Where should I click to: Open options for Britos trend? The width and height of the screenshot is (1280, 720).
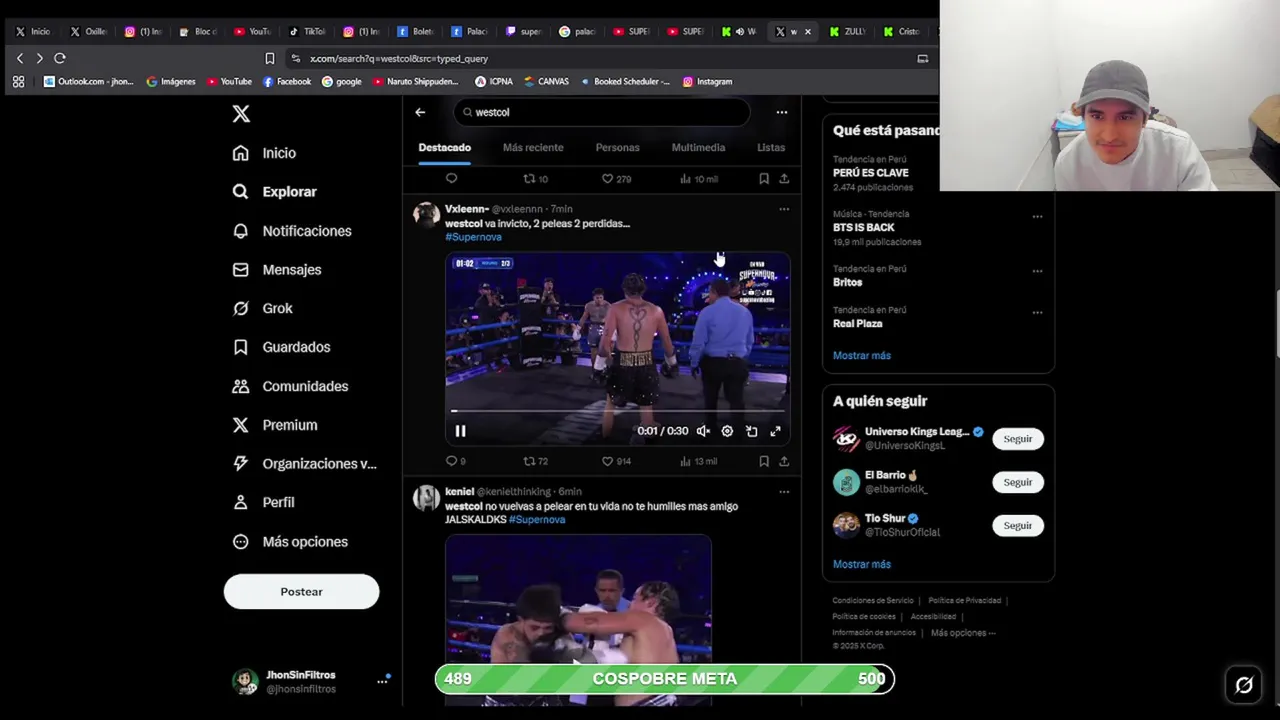pos(1037,271)
